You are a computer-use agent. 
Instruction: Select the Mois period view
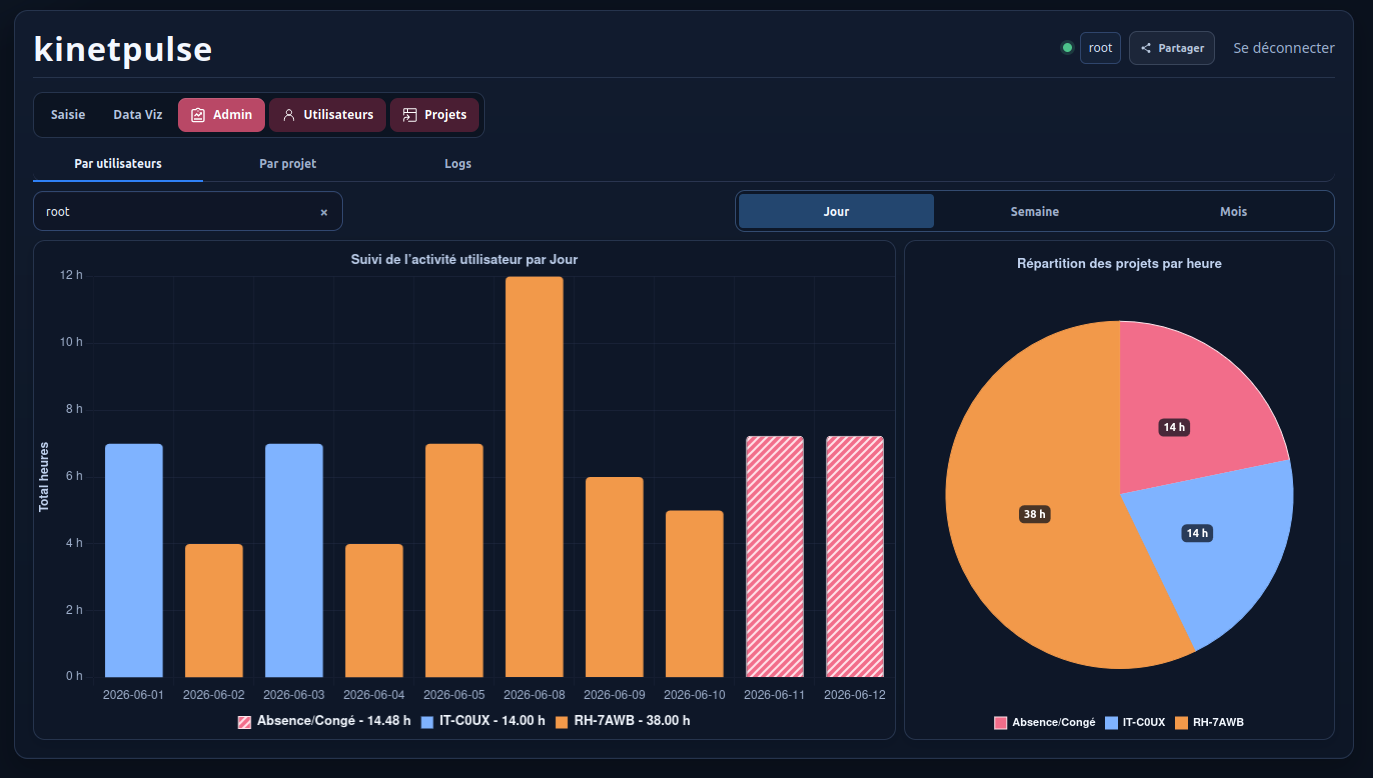click(x=1233, y=211)
